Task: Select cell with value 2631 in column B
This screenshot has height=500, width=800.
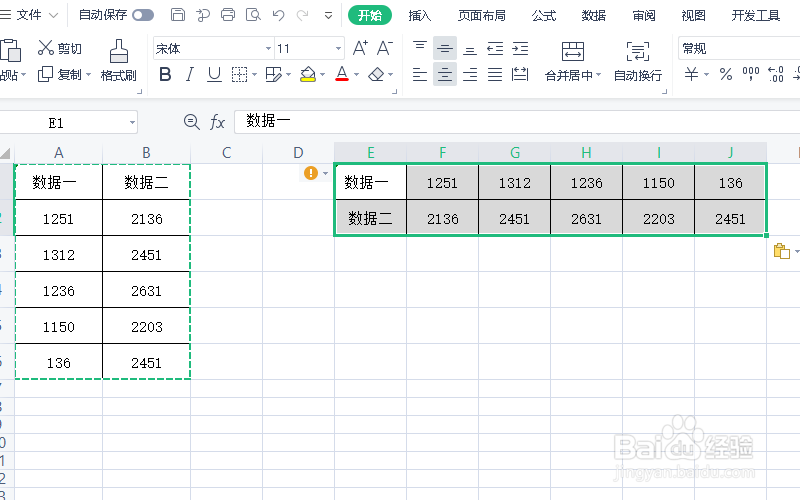Action: 146,290
